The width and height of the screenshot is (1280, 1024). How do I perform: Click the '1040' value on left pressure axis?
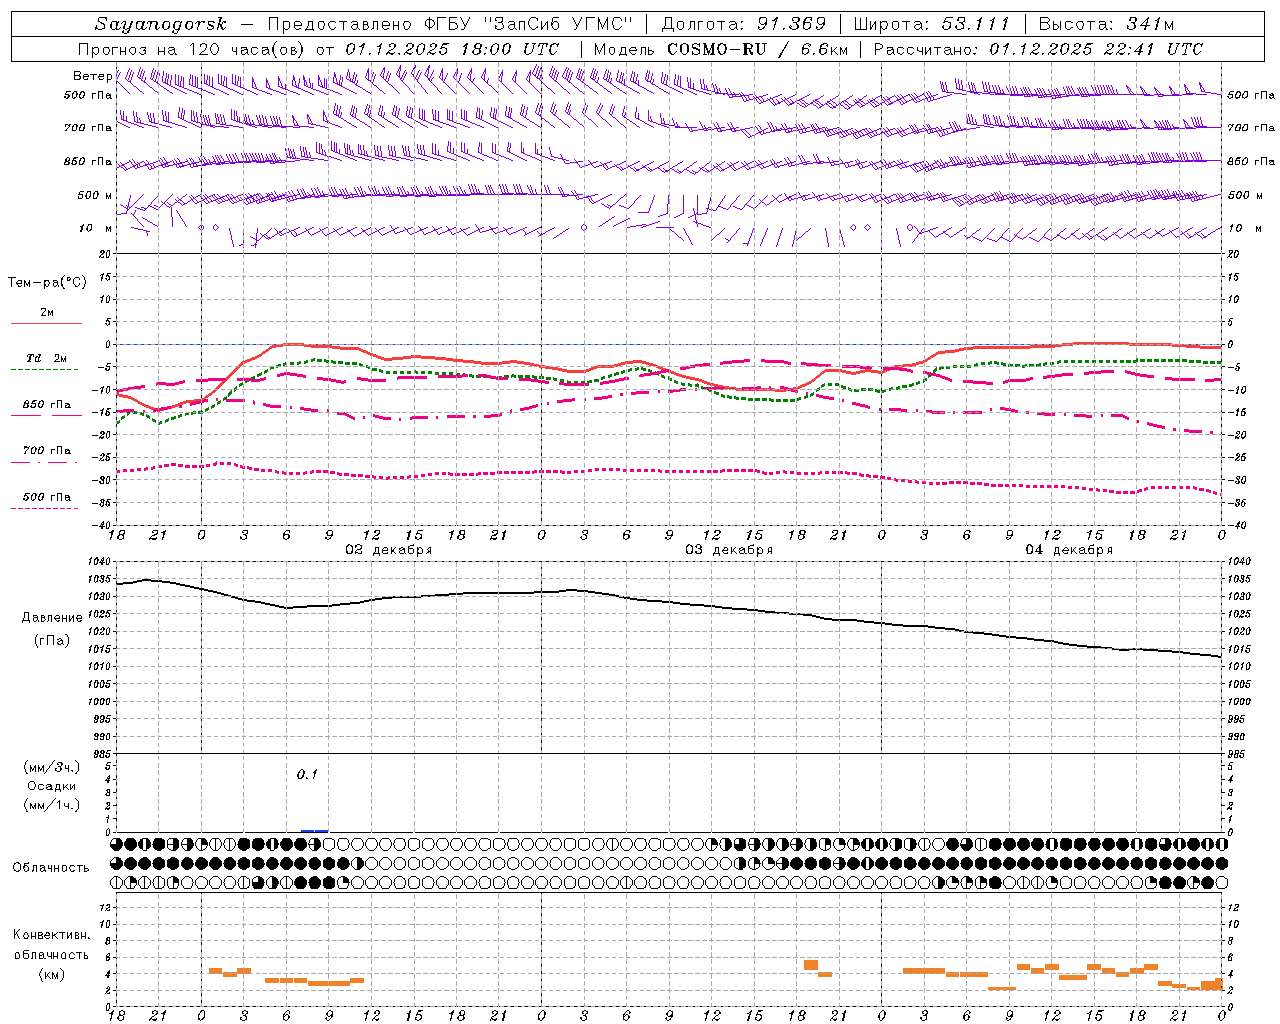pos(99,562)
